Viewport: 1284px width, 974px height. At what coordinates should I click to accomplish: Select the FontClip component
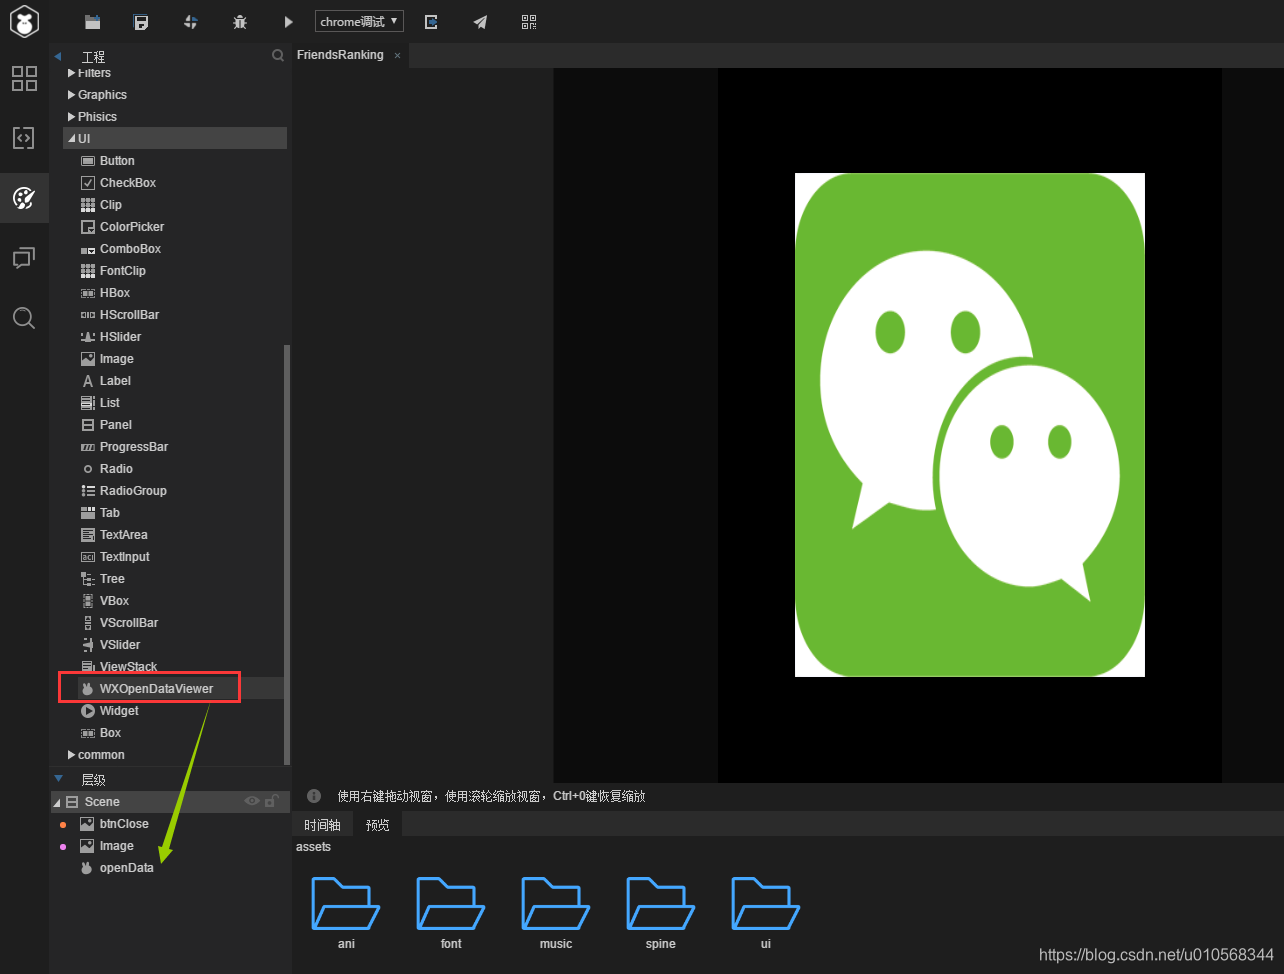pyautogui.click(x=123, y=271)
